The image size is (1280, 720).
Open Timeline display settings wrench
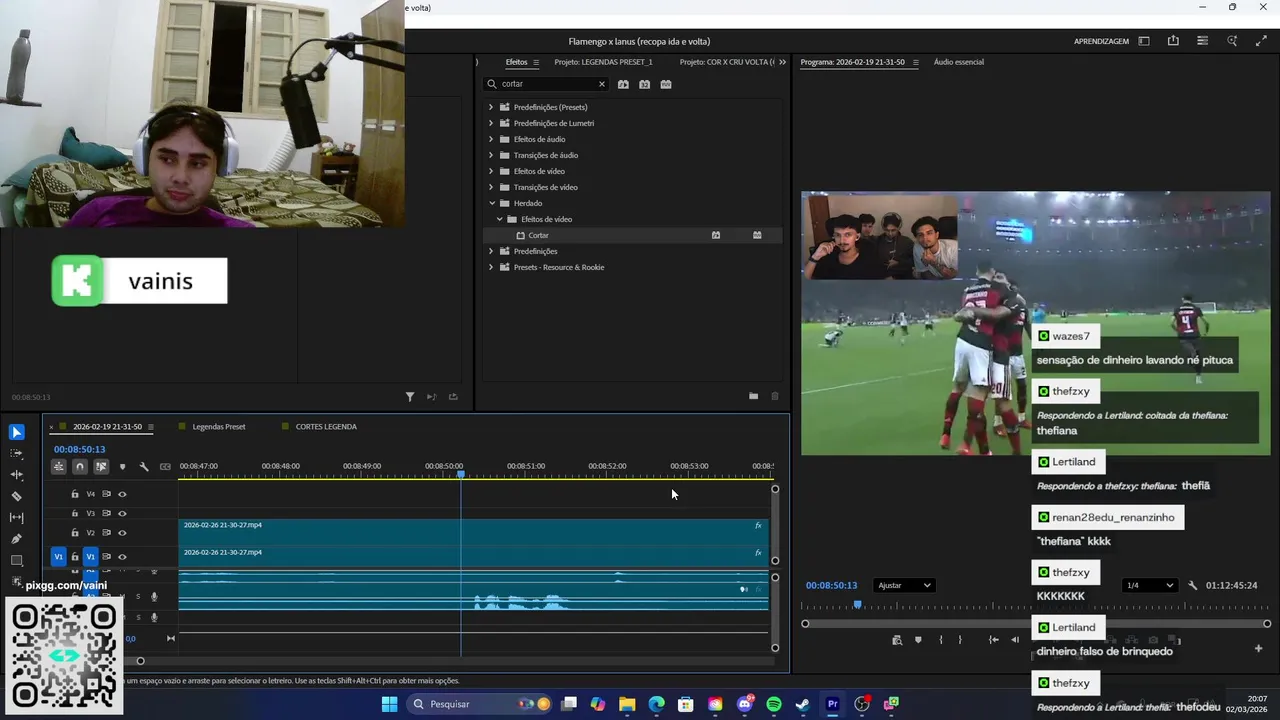coord(144,467)
